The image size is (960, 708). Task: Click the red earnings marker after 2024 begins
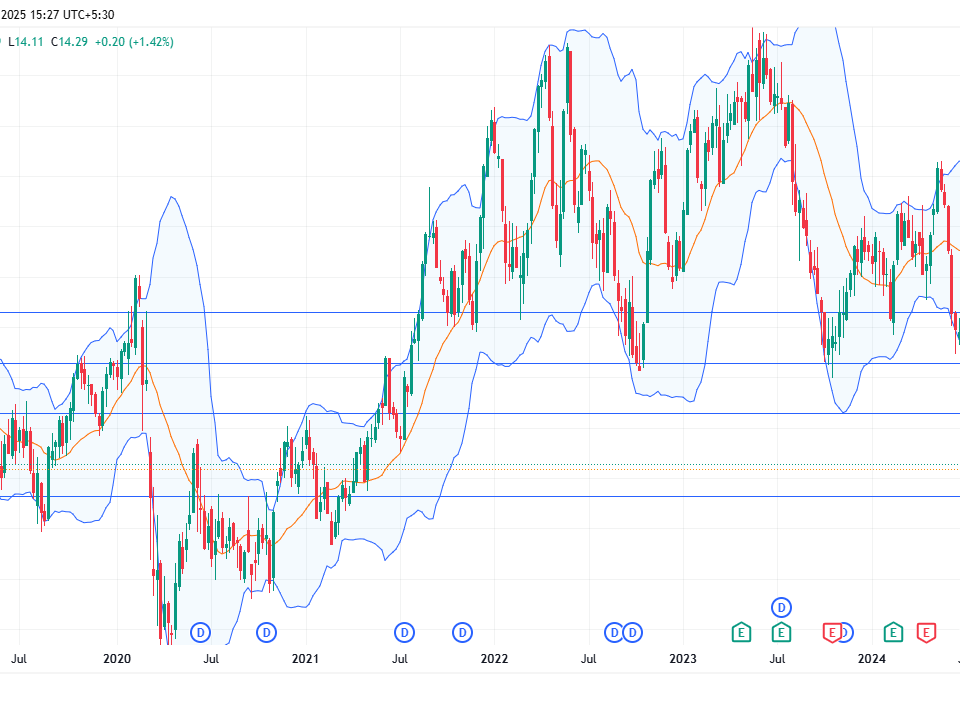click(x=926, y=632)
